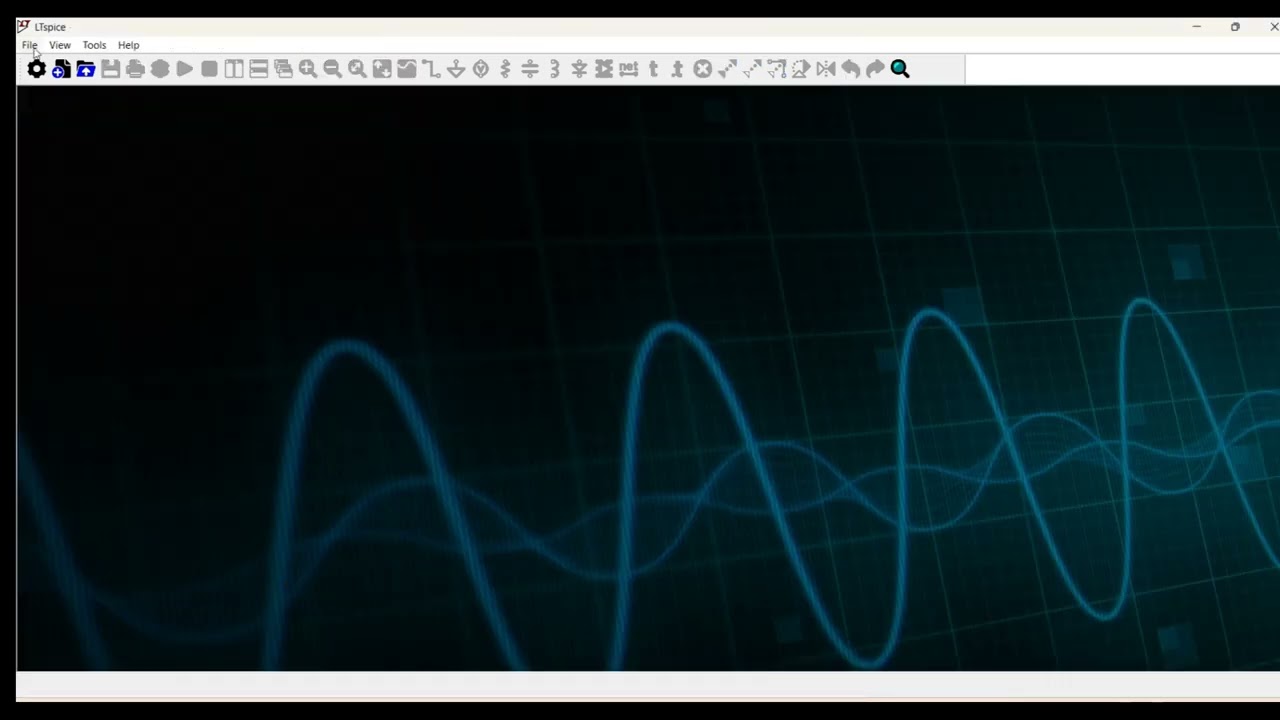1280x720 pixels.
Task: Select the Resistor component tool
Action: click(505, 69)
